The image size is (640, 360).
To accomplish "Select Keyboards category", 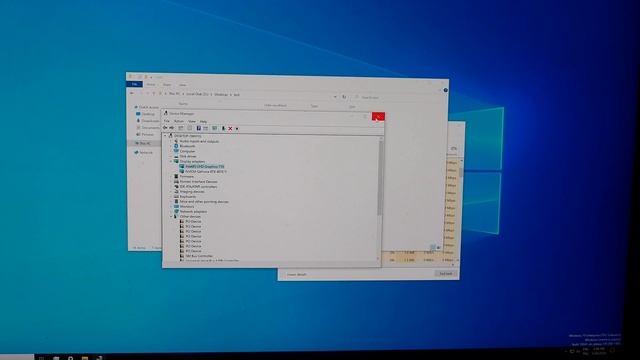I will point(188,196).
